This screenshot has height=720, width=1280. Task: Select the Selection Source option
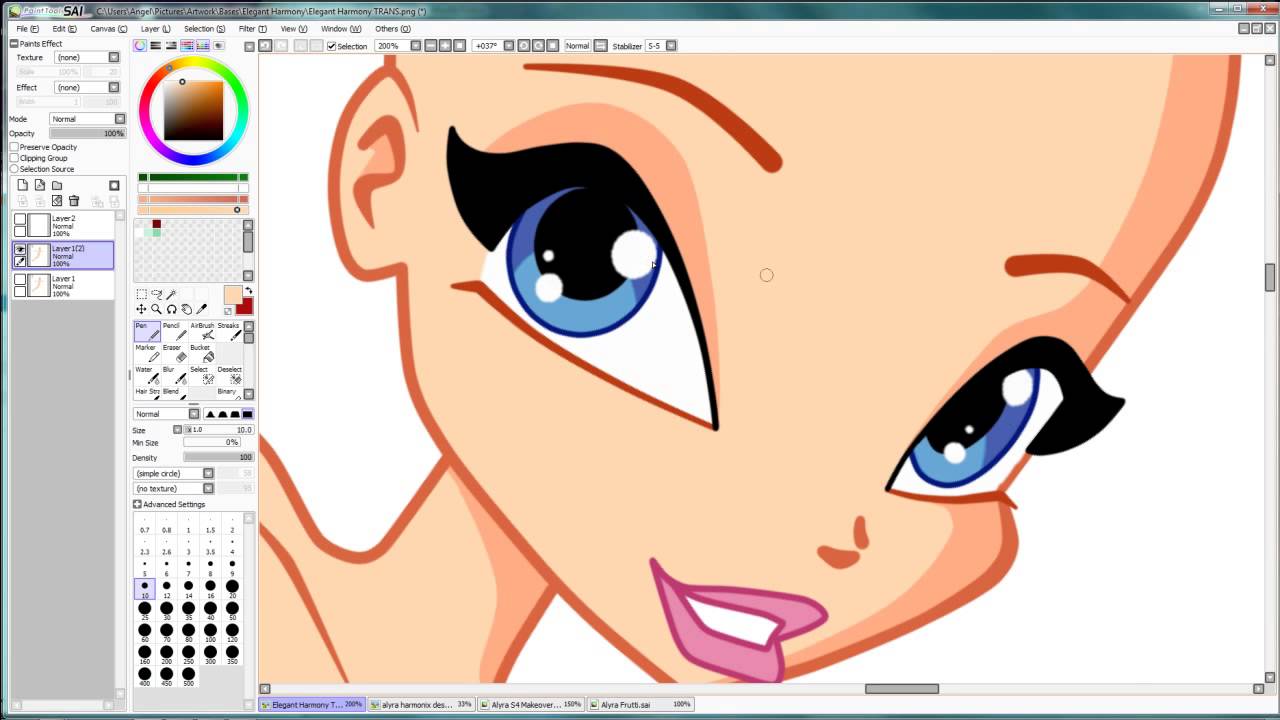tap(14, 169)
